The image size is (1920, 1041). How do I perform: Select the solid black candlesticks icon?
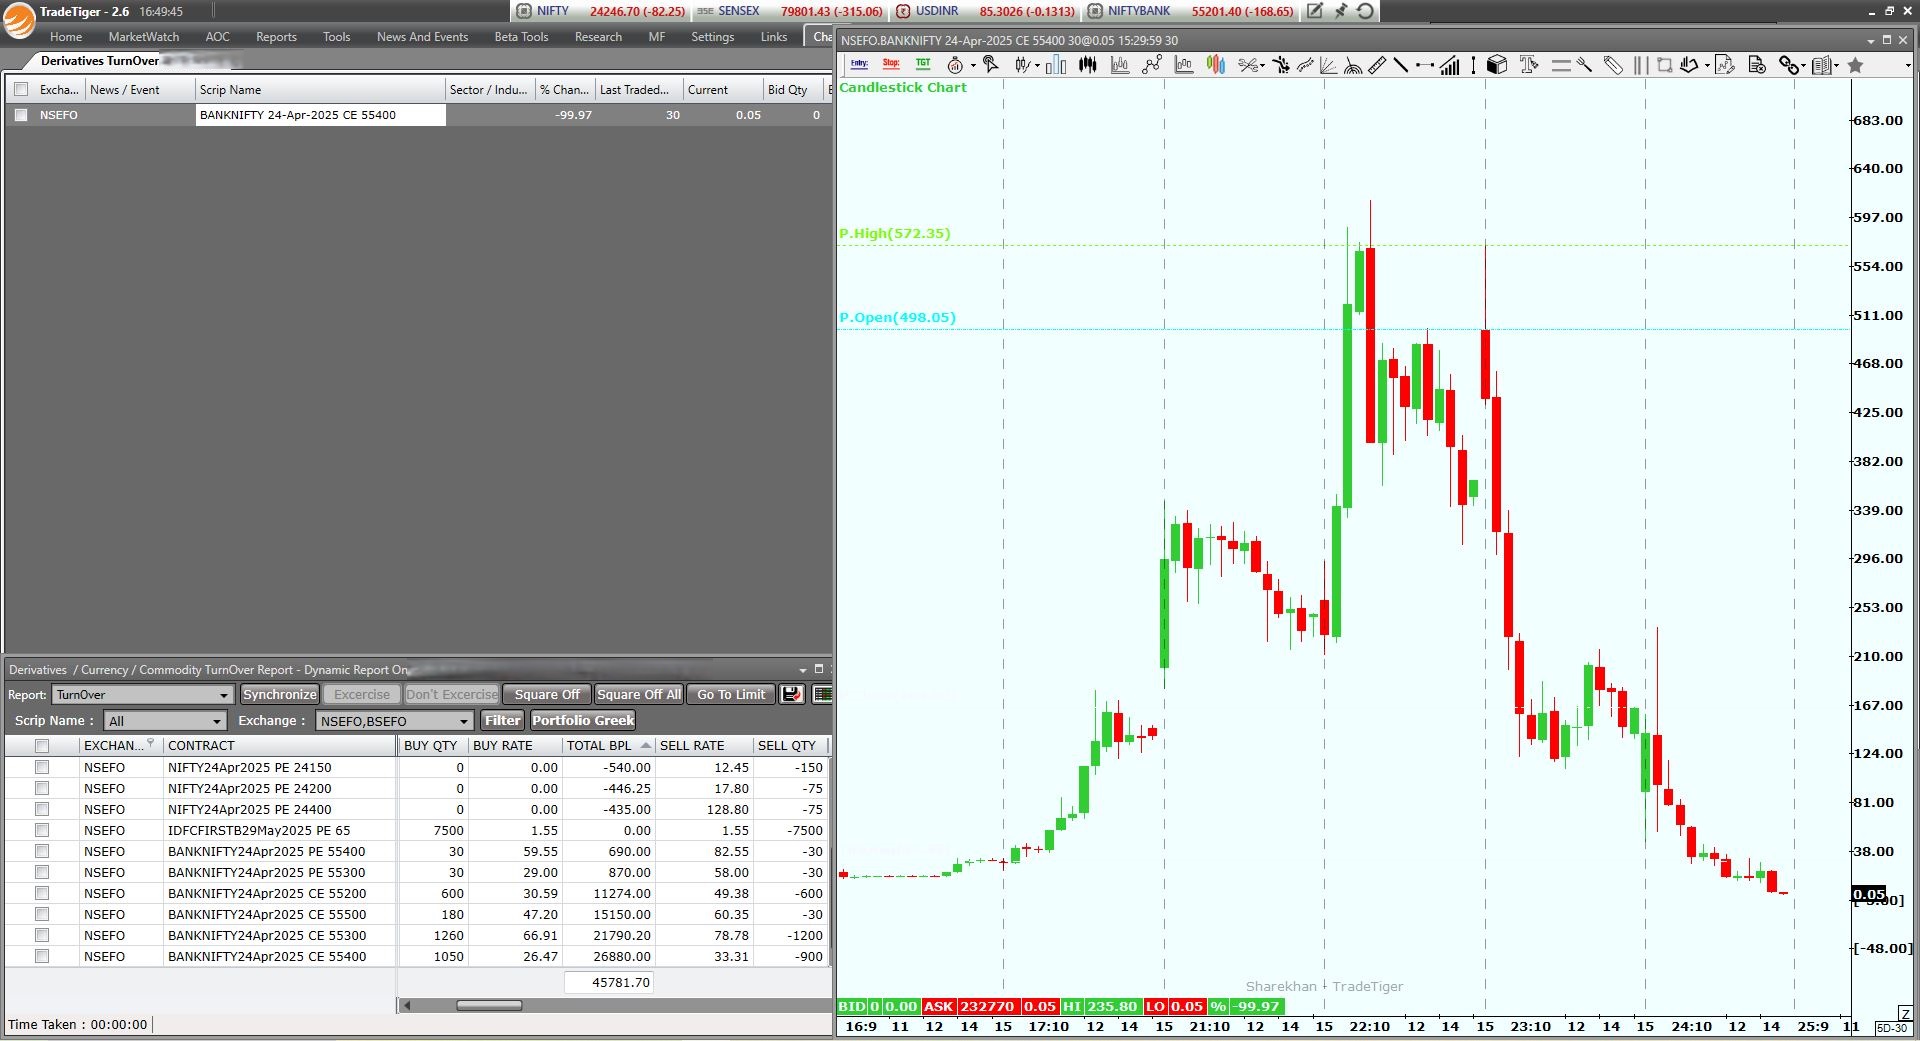1087,65
